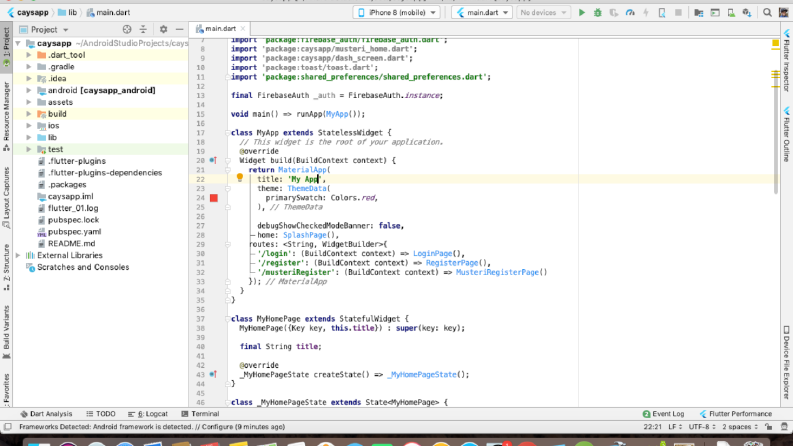Open the Dart Analysis tool tab
The height and width of the screenshot is (446, 793).
(46, 414)
